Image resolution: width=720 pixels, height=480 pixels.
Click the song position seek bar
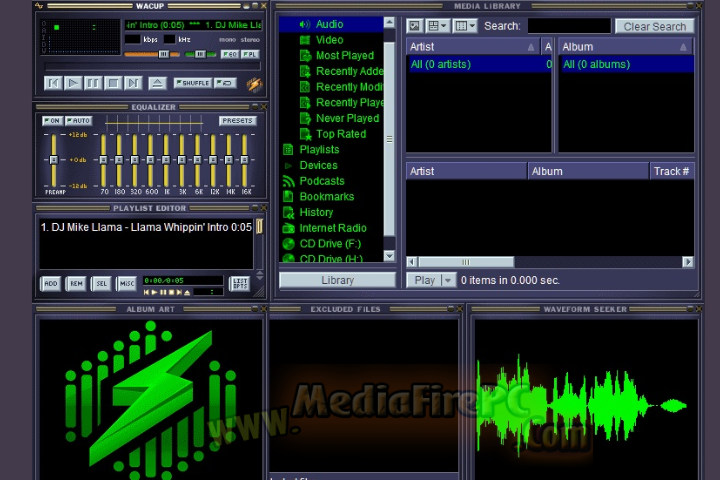click(152, 67)
